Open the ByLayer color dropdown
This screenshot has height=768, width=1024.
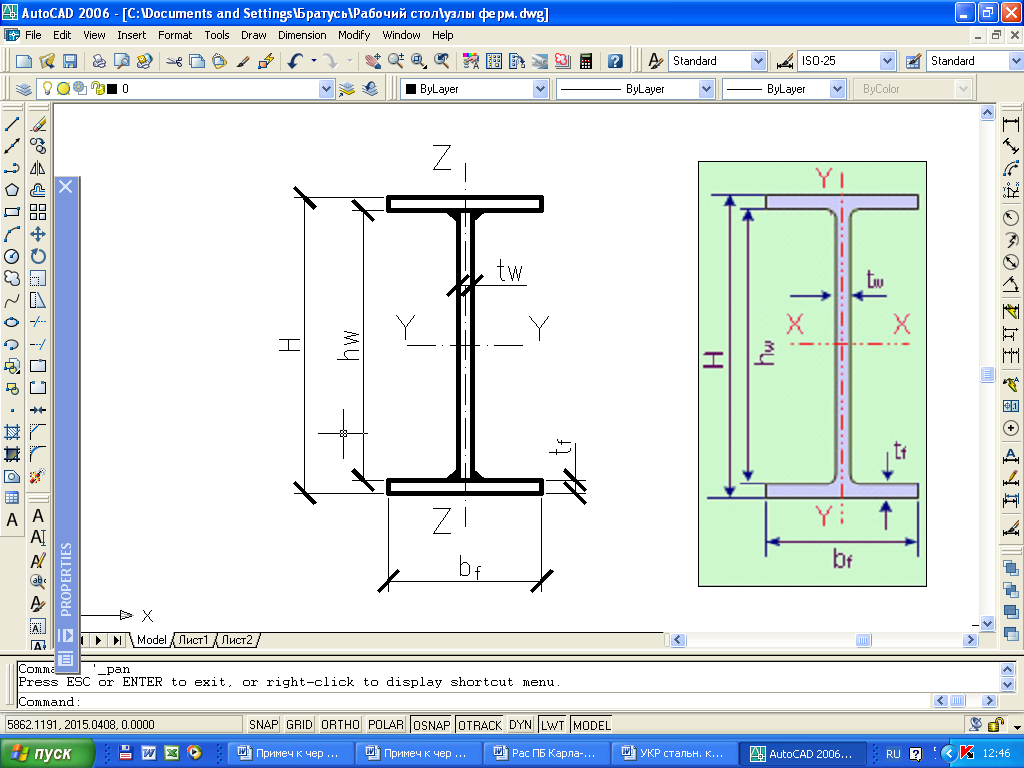click(540, 89)
